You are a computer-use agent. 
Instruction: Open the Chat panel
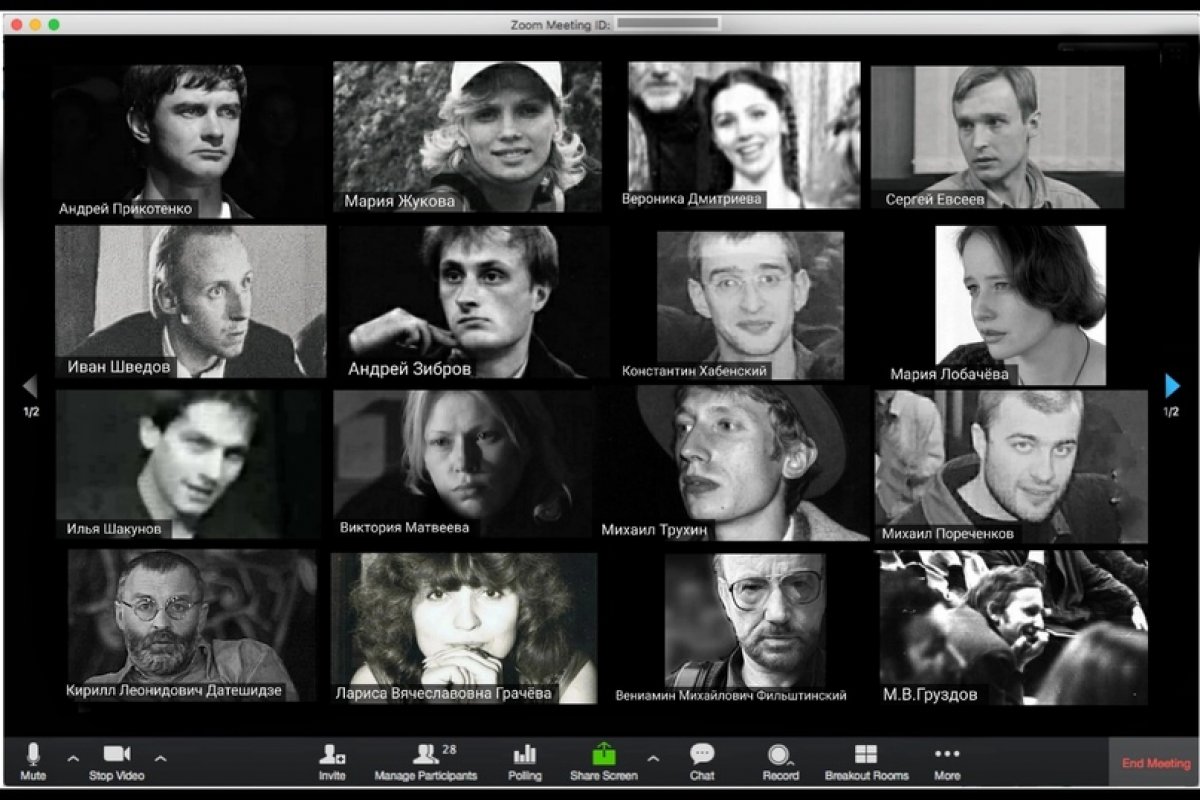pyautogui.click(x=702, y=762)
